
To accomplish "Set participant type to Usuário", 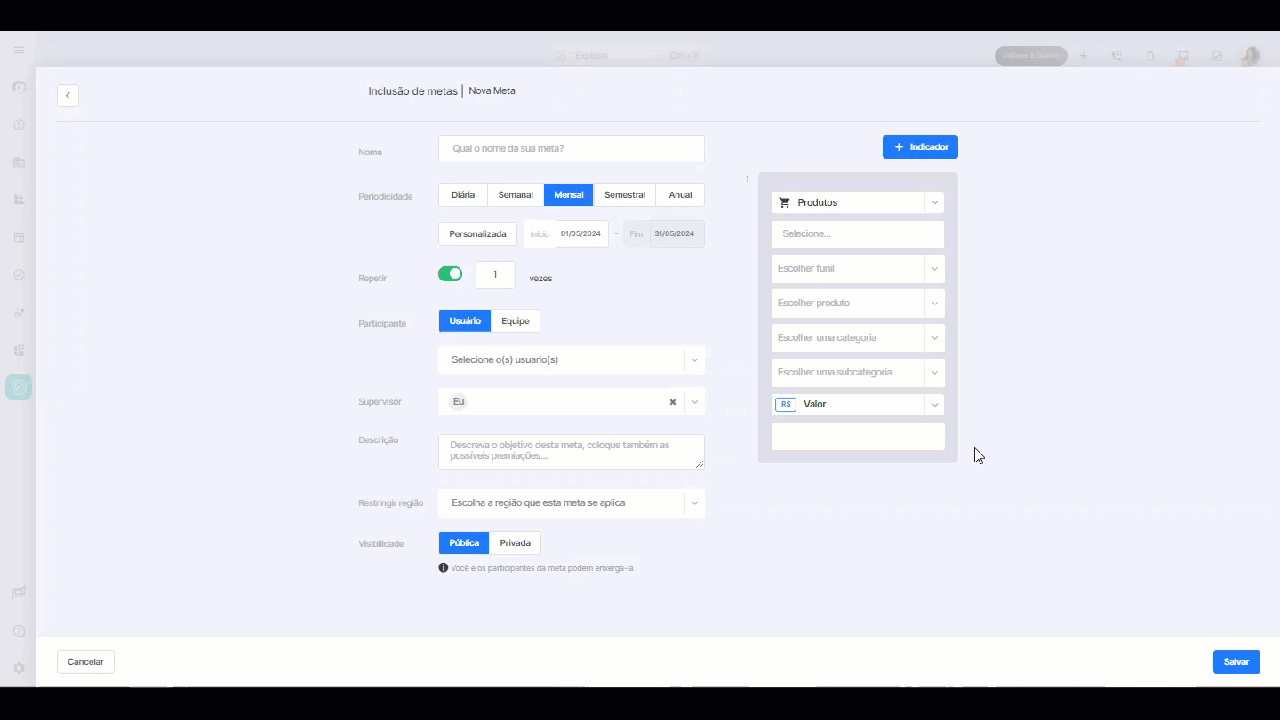I will [465, 321].
